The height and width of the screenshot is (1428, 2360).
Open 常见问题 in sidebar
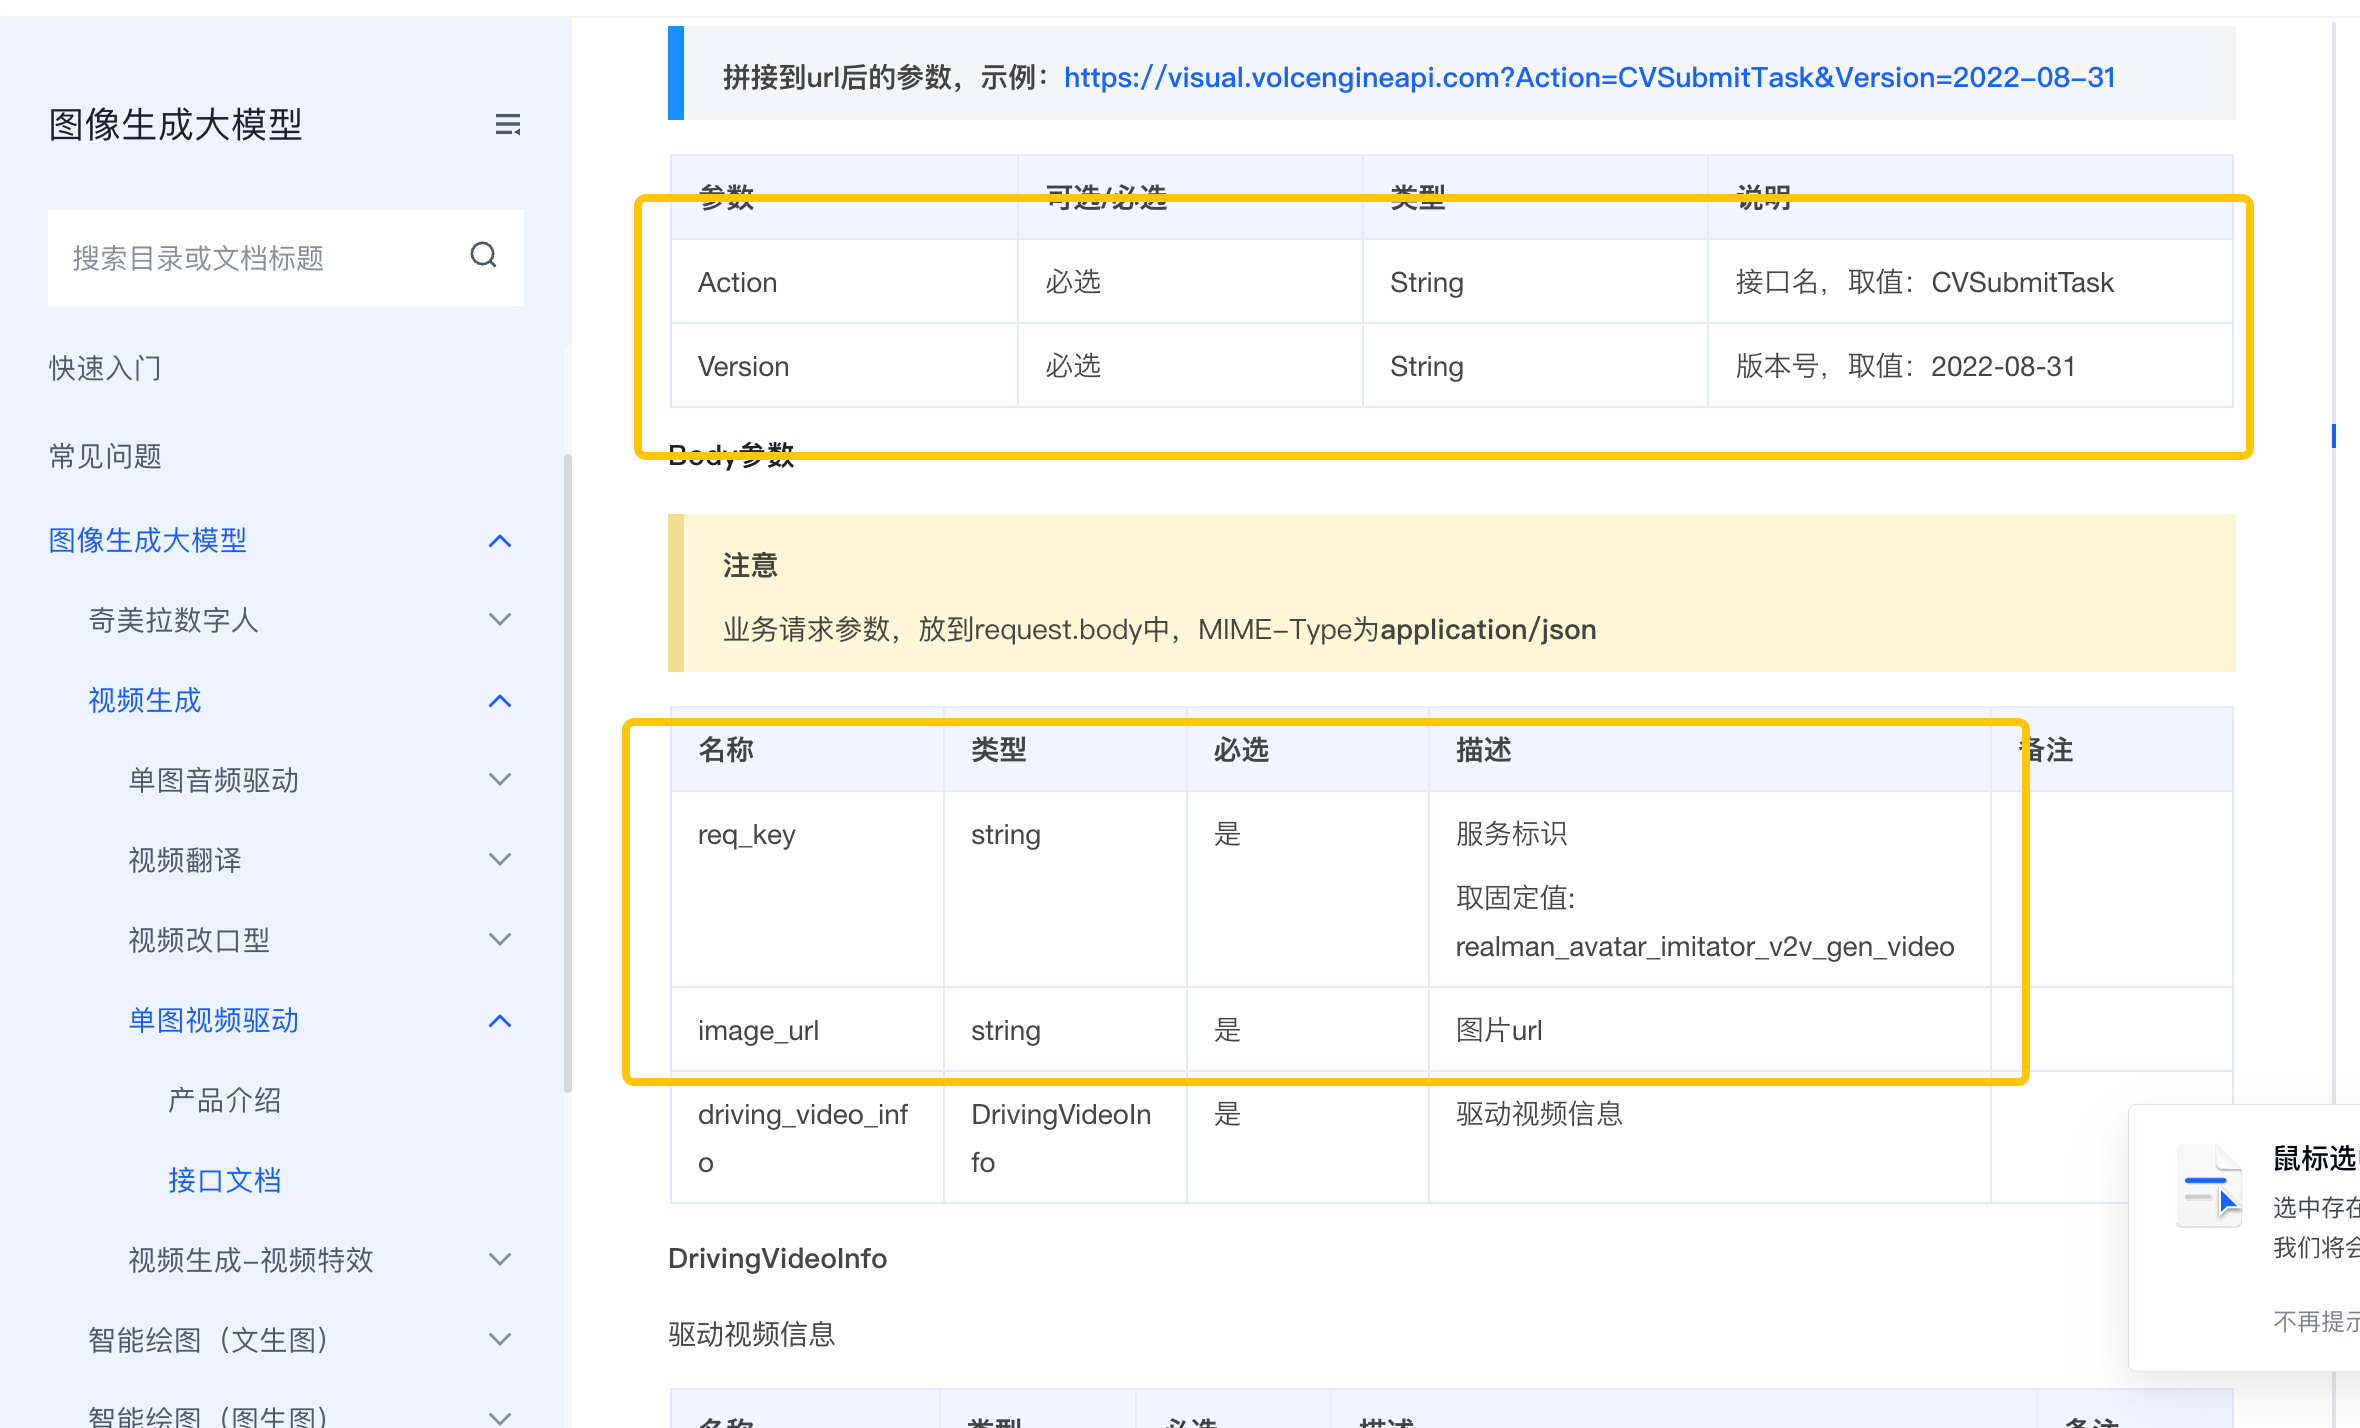105,456
